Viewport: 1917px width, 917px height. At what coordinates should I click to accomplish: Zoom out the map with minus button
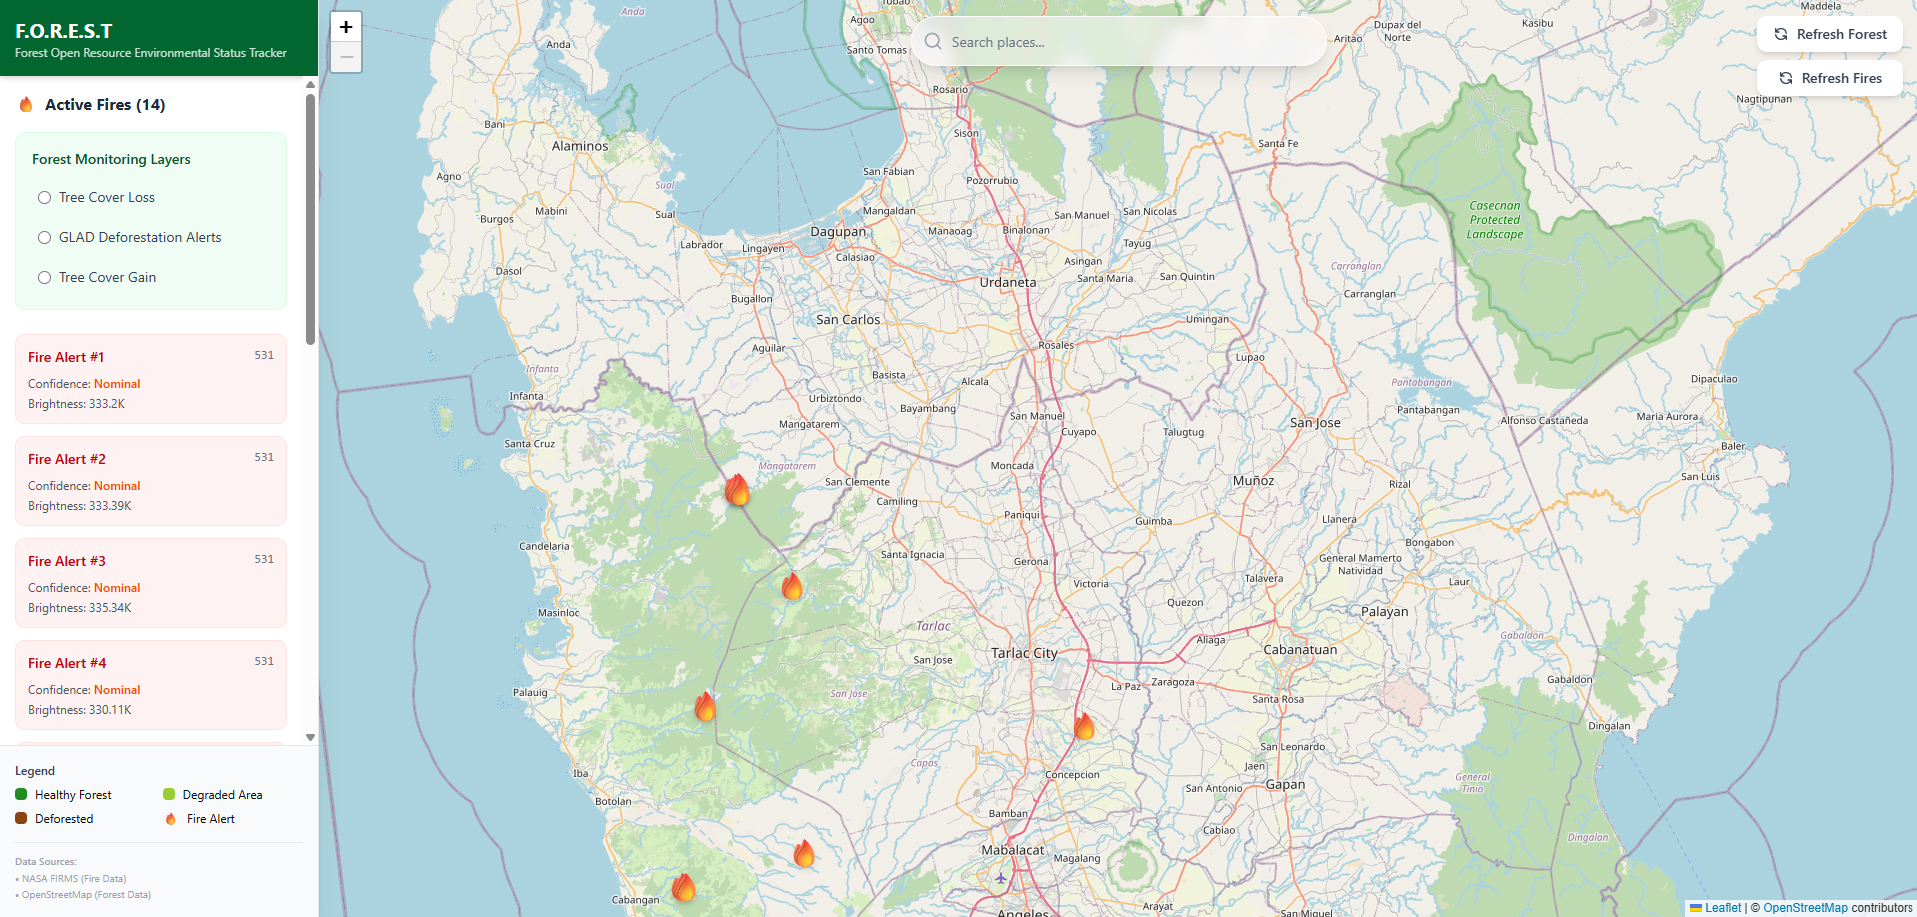coord(346,58)
